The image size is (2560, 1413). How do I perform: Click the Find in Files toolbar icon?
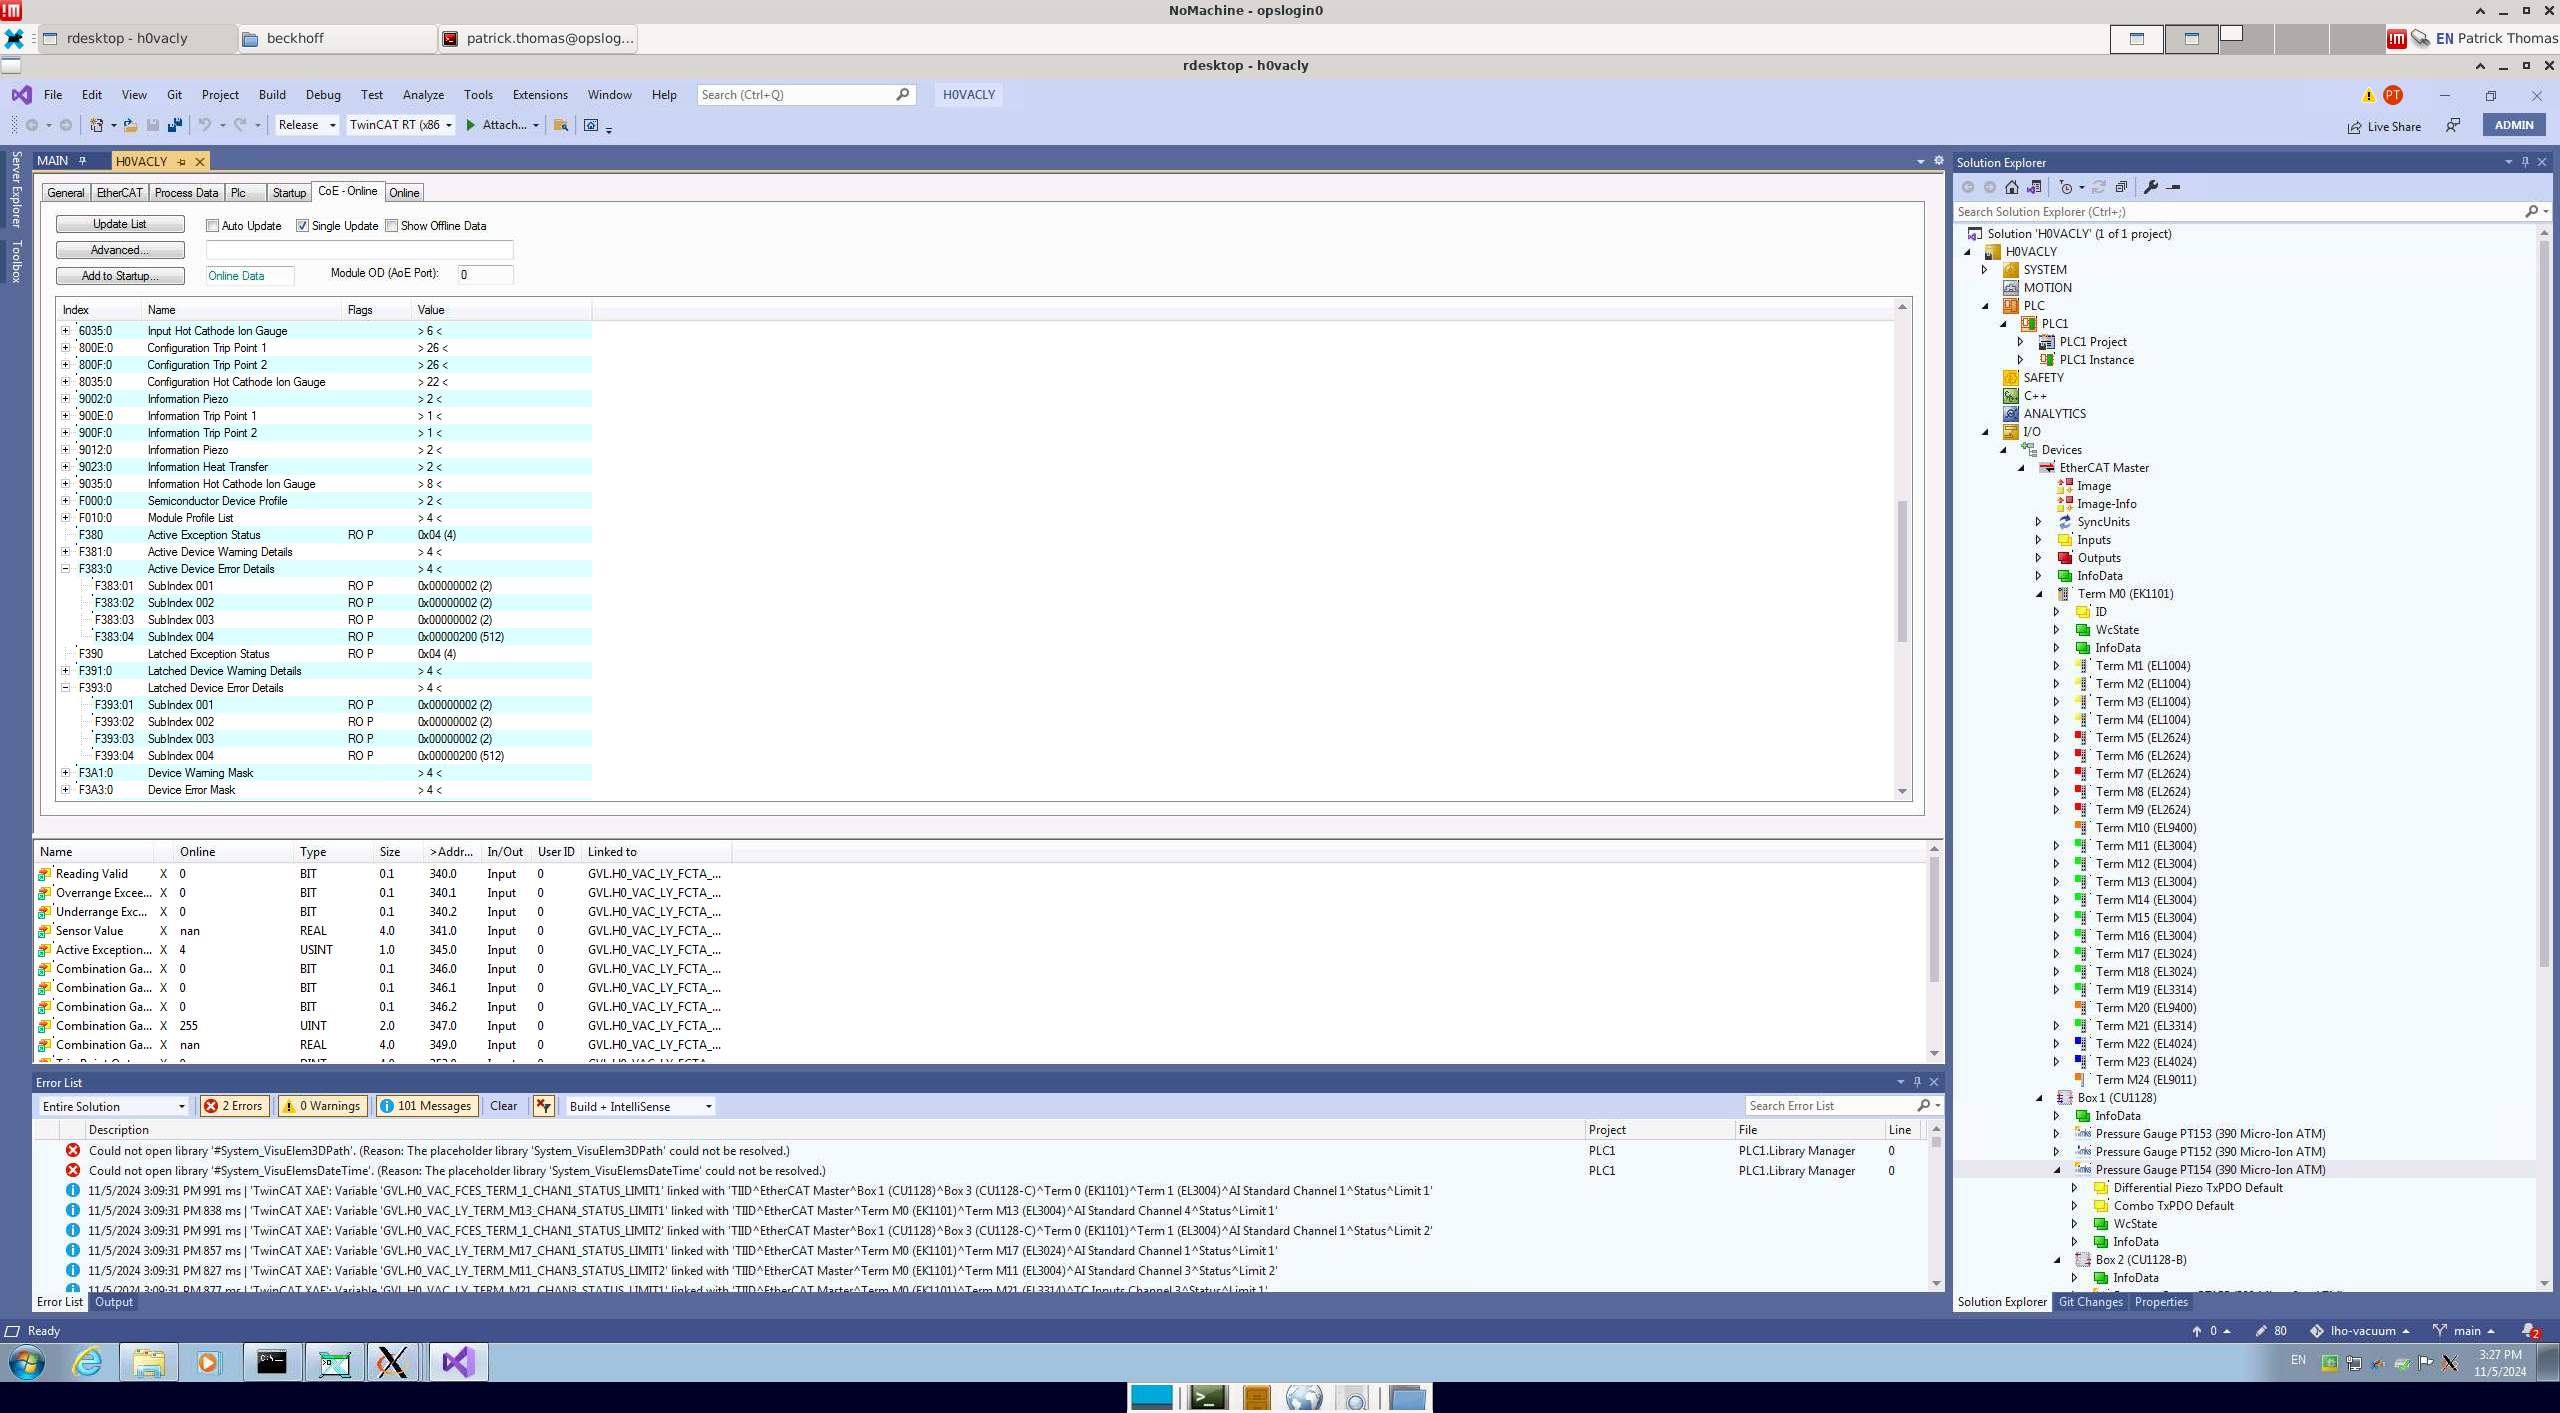point(561,125)
